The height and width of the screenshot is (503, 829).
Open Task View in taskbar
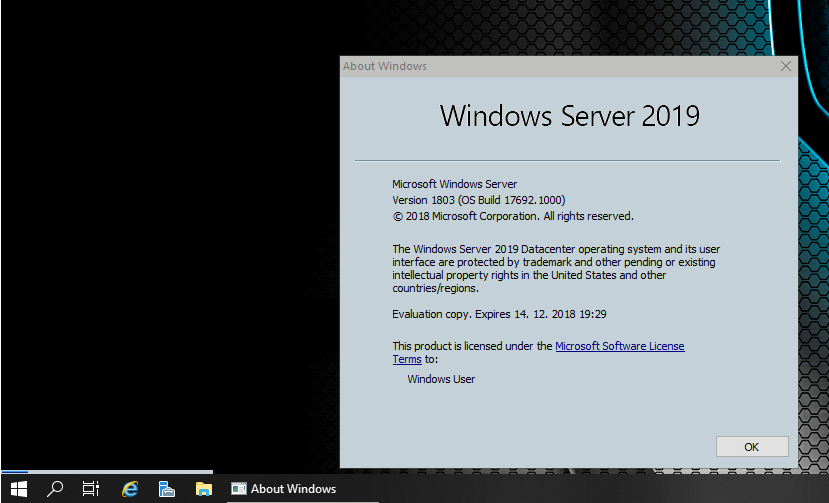tap(91, 489)
